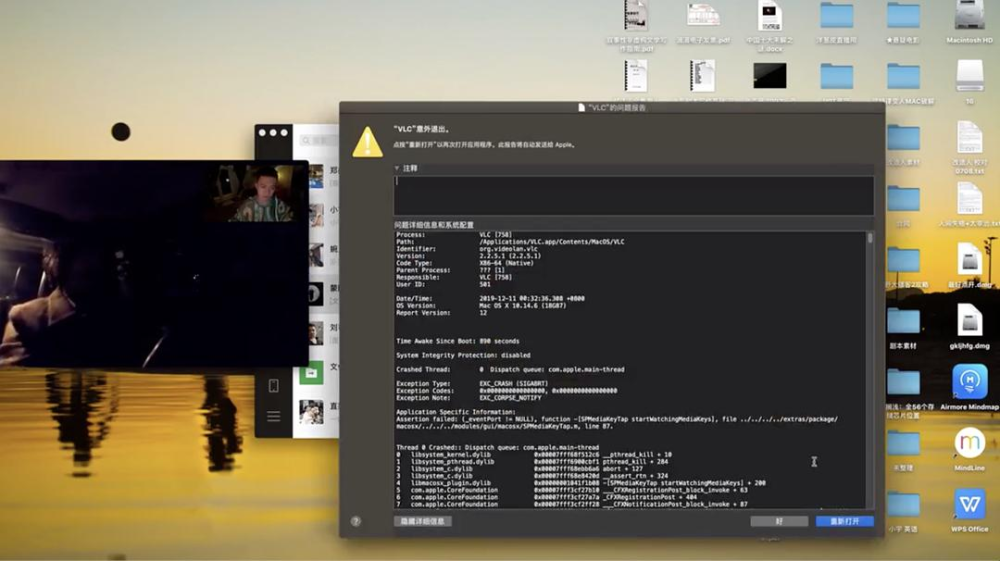Open the help question mark button

[356, 521]
